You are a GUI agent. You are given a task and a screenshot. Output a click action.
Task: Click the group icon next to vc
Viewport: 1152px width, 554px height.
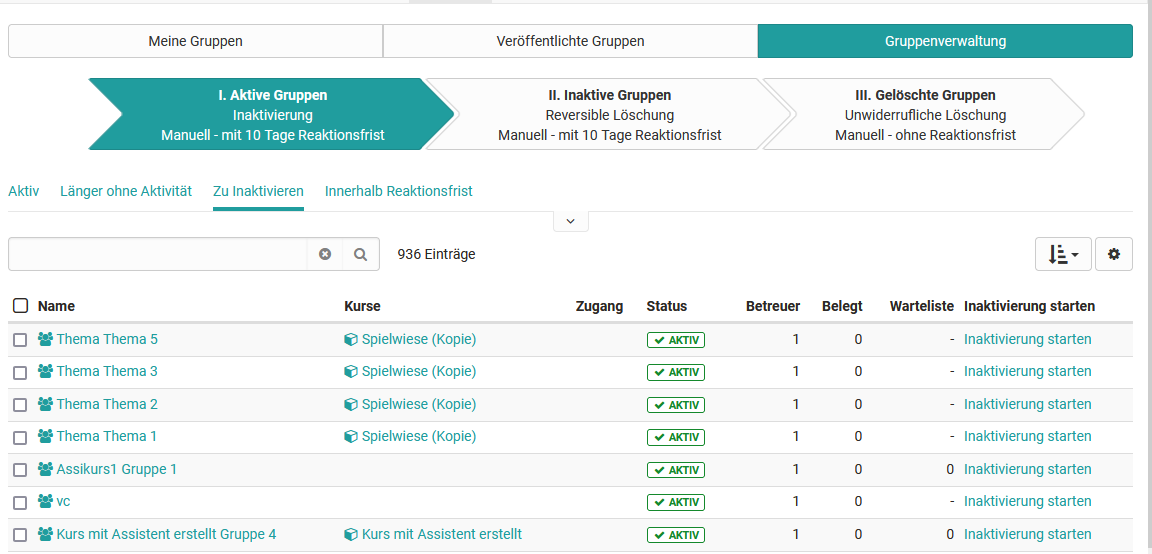[x=46, y=502]
